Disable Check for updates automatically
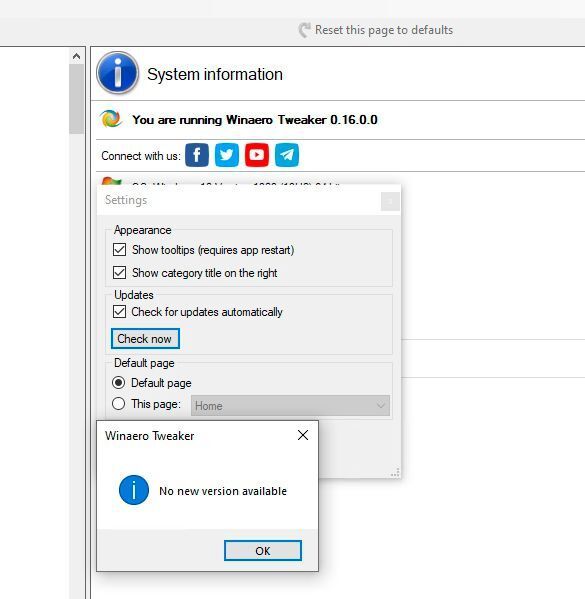 coord(119,312)
